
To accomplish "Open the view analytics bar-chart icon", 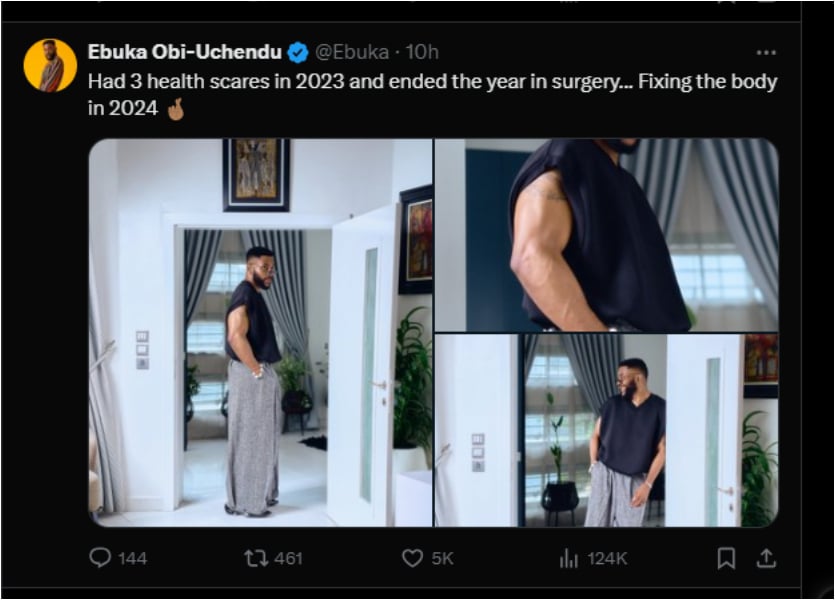I will coord(568,558).
